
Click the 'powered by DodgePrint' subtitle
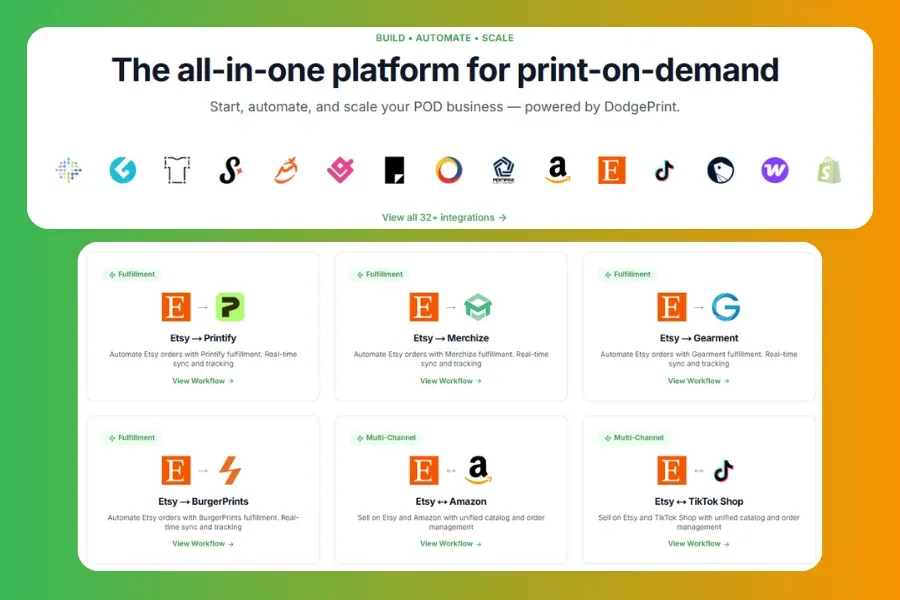[445, 107]
